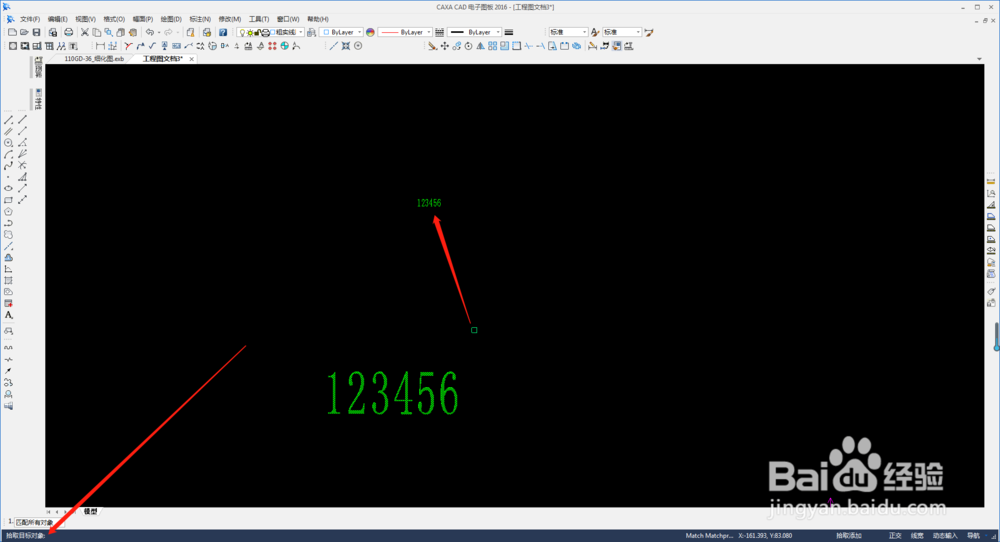Click the mirror icon
Image resolution: width=1000 pixels, height=542 pixels.
(480, 46)
